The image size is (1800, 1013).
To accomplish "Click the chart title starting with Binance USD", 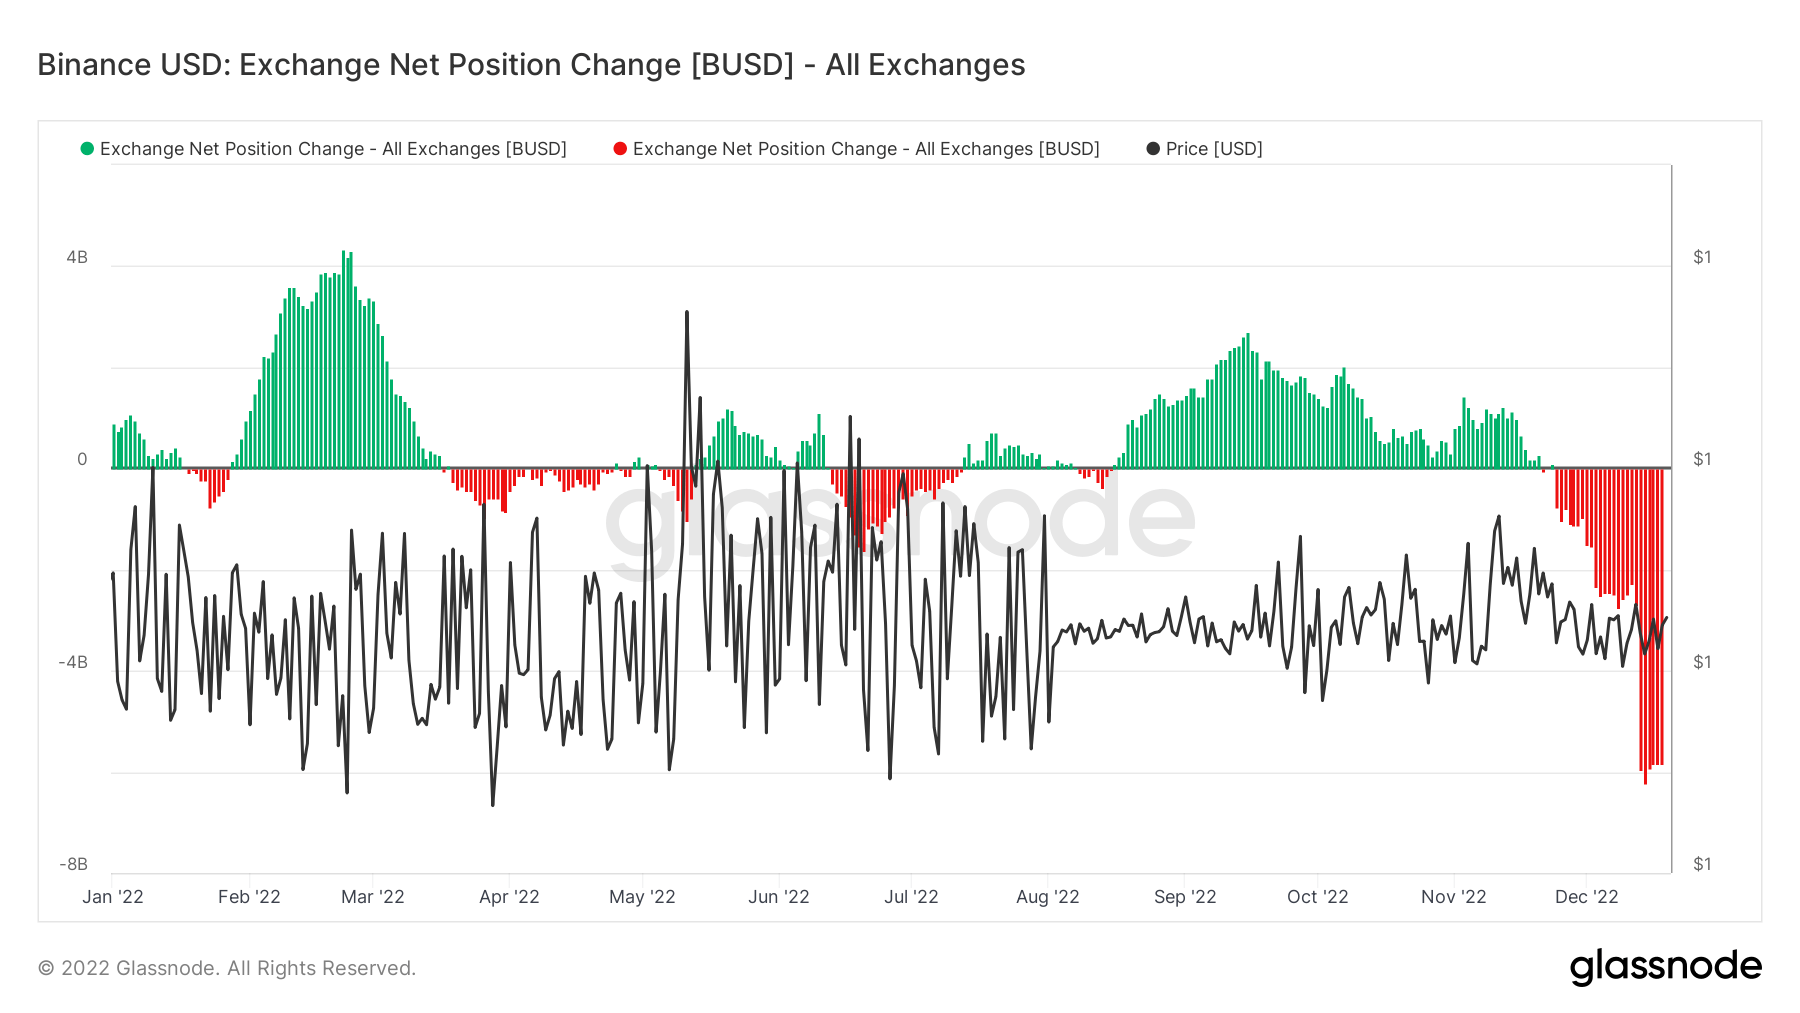I will tap(531, 65).
